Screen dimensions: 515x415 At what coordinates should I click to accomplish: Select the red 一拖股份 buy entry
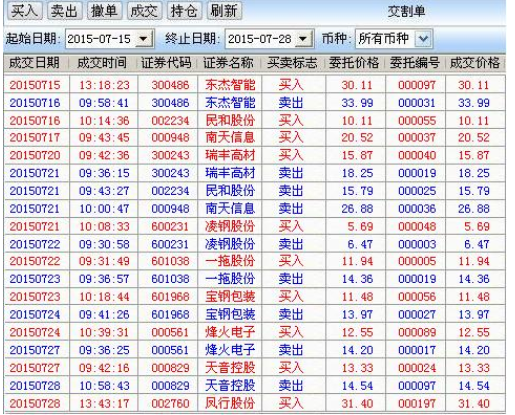tap(230, 261)
